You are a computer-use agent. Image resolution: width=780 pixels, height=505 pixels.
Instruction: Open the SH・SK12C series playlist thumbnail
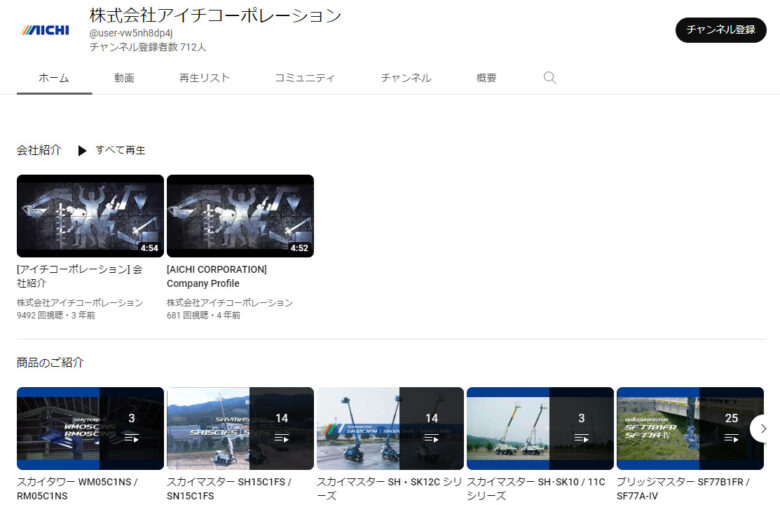[x=390, y=428]
